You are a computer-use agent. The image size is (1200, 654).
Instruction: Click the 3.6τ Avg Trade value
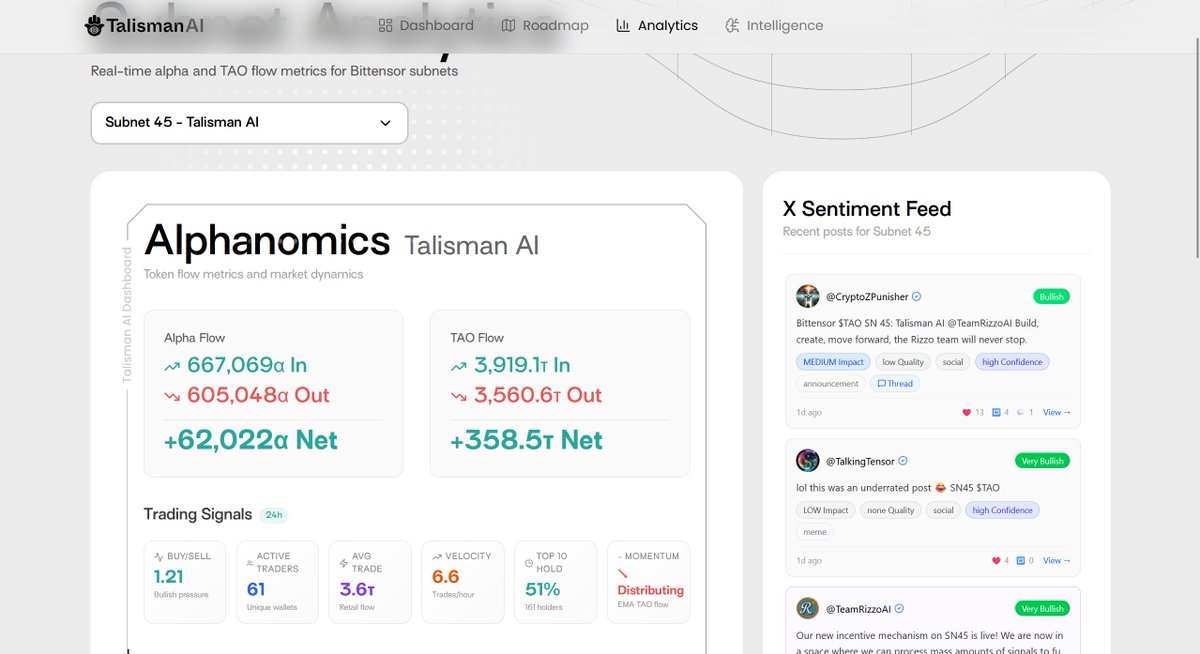click(358, 589)
